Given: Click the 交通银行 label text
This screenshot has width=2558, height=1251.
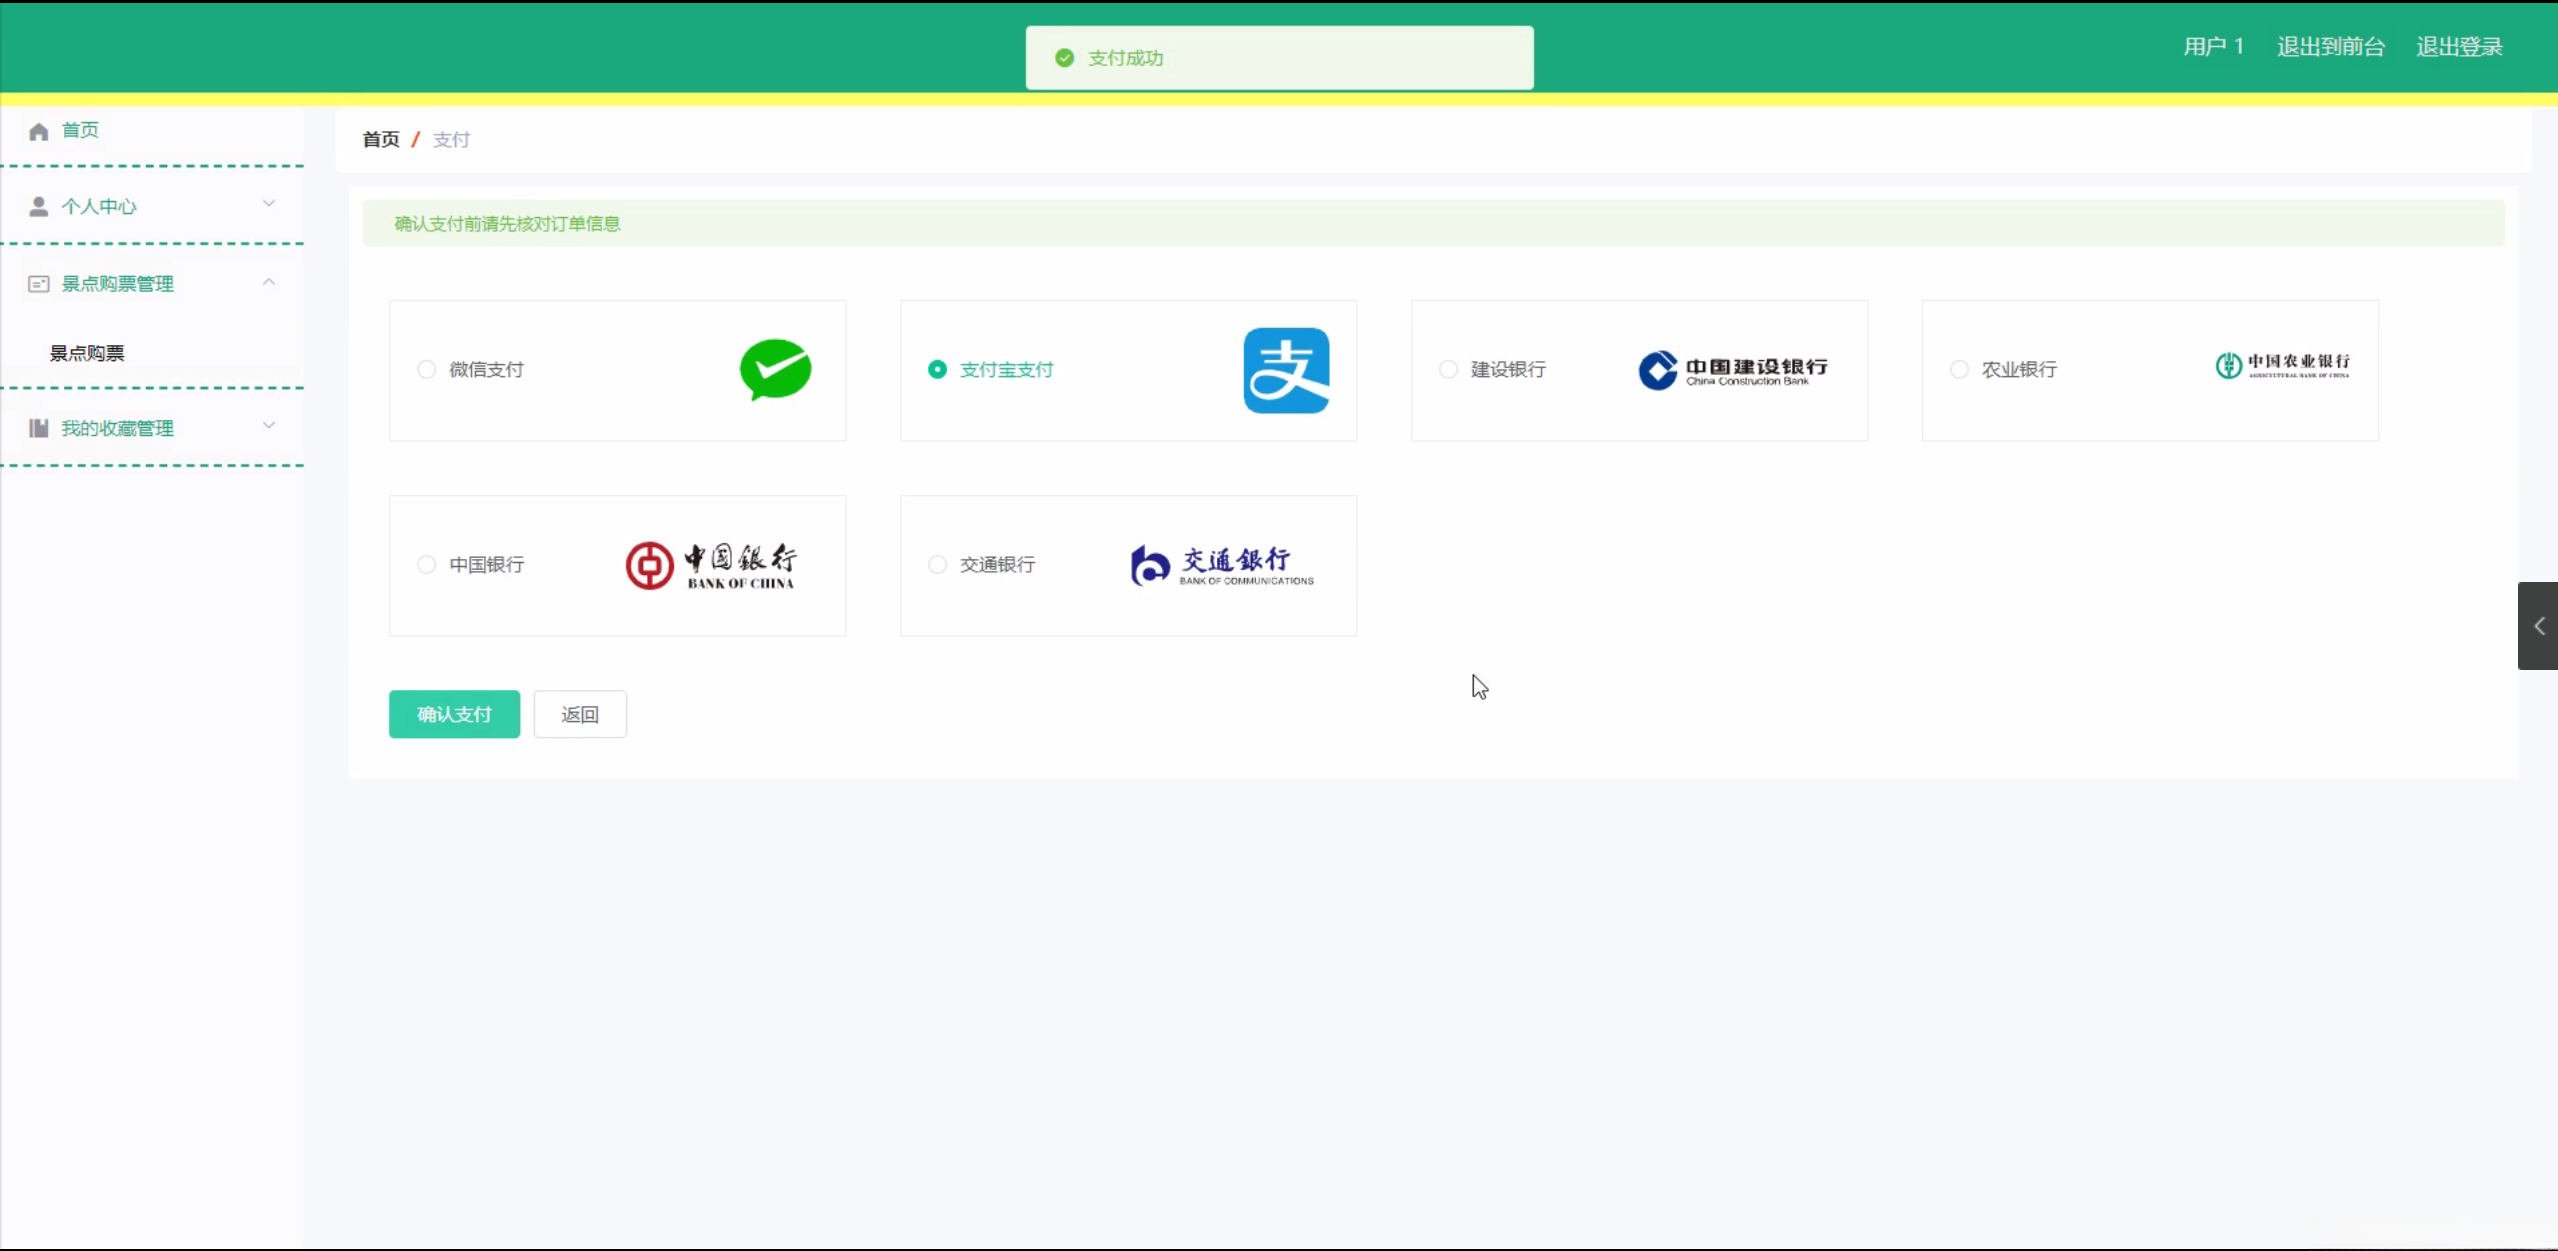Looking at the screenshot, I should click(x=997, y=565).
